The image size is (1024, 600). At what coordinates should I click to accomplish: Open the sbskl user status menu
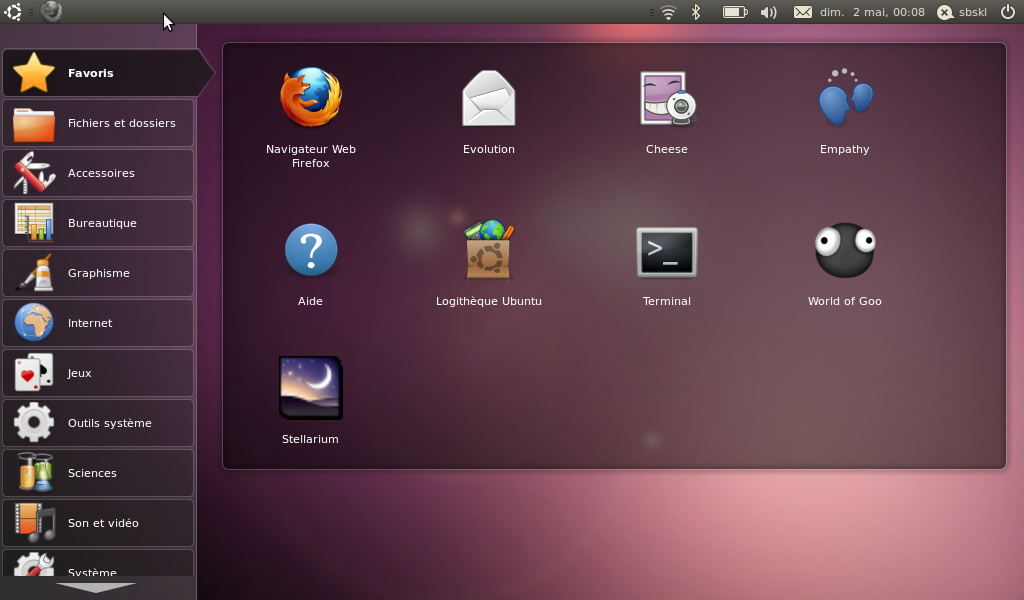tap(962, 12)
